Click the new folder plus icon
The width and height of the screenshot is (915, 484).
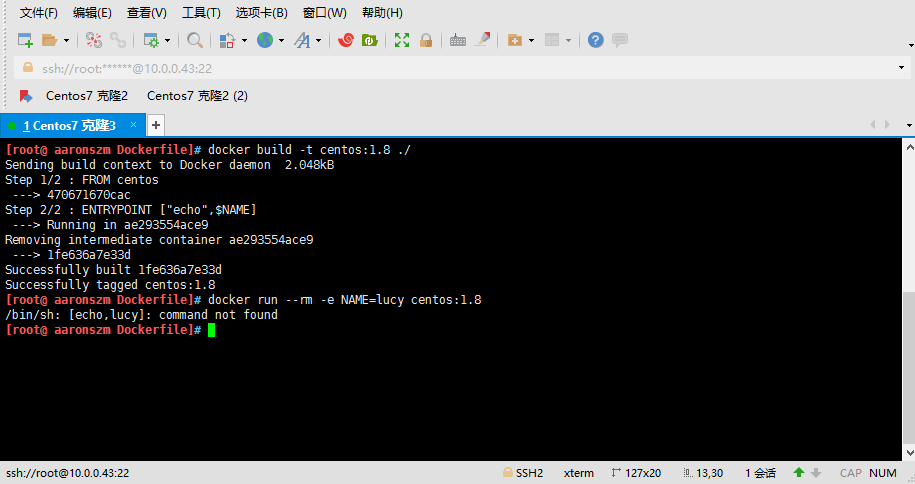pyautogui.click(x=515, y=40)
